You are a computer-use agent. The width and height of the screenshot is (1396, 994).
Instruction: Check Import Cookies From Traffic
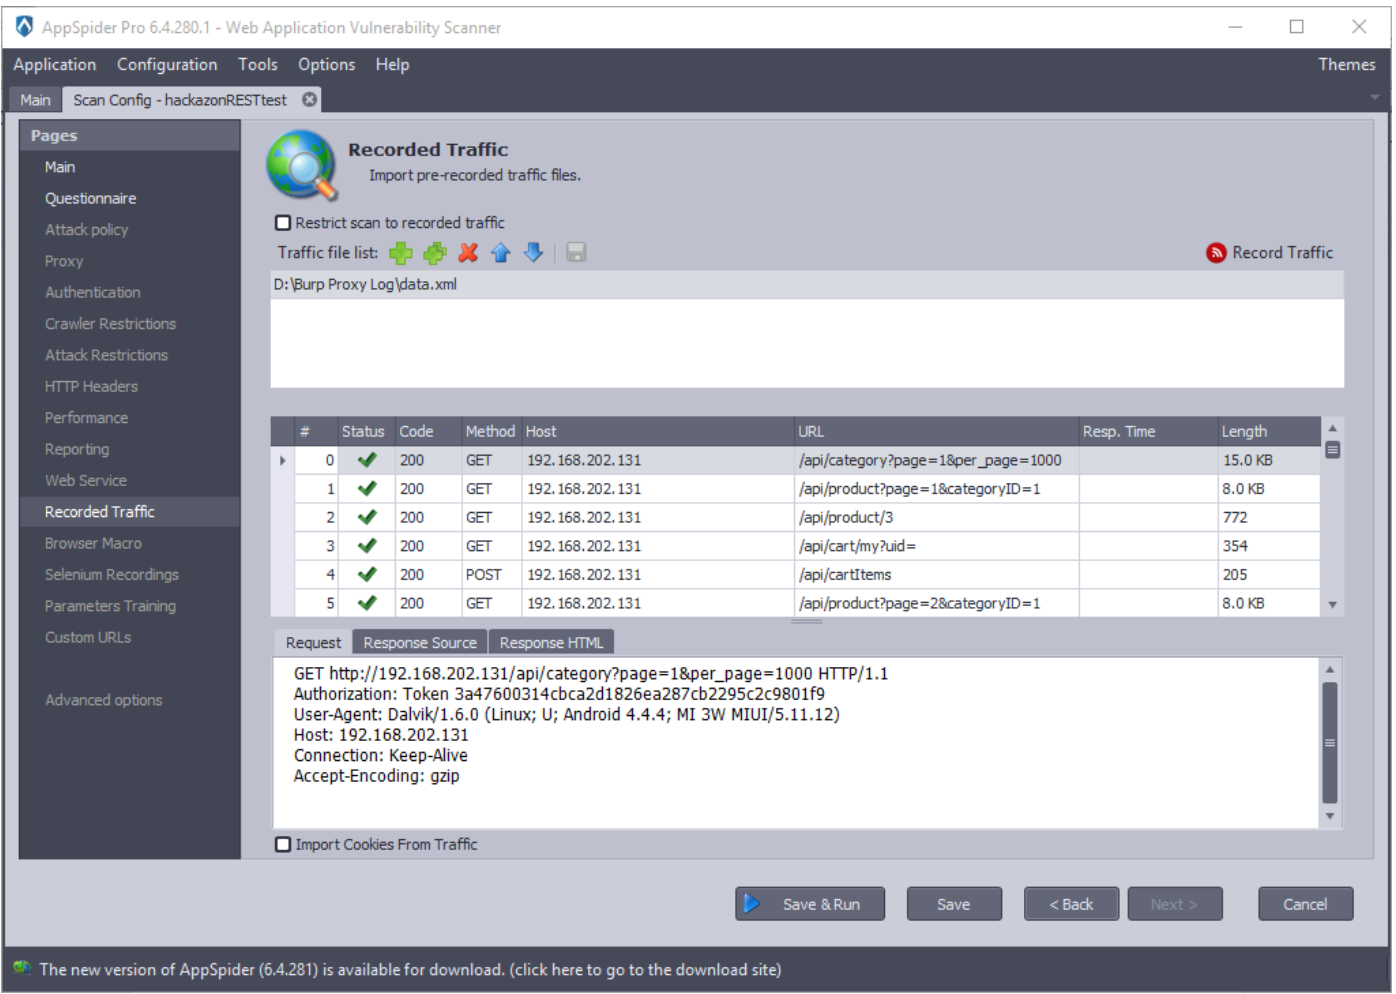[x=283, y=844]
